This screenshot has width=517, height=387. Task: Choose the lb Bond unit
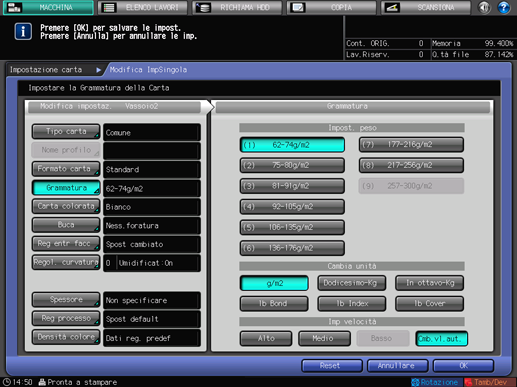pyautogui.click(x=274, y=304)
